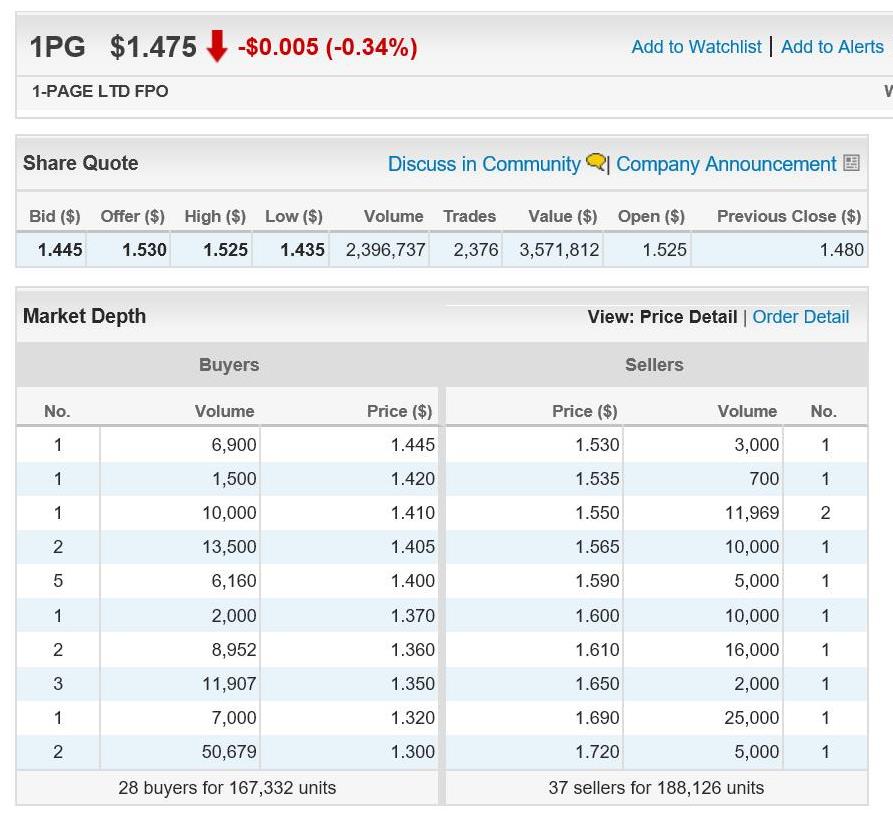Click buyer volume 13,500
893x815 pixels.
[229, 547]
